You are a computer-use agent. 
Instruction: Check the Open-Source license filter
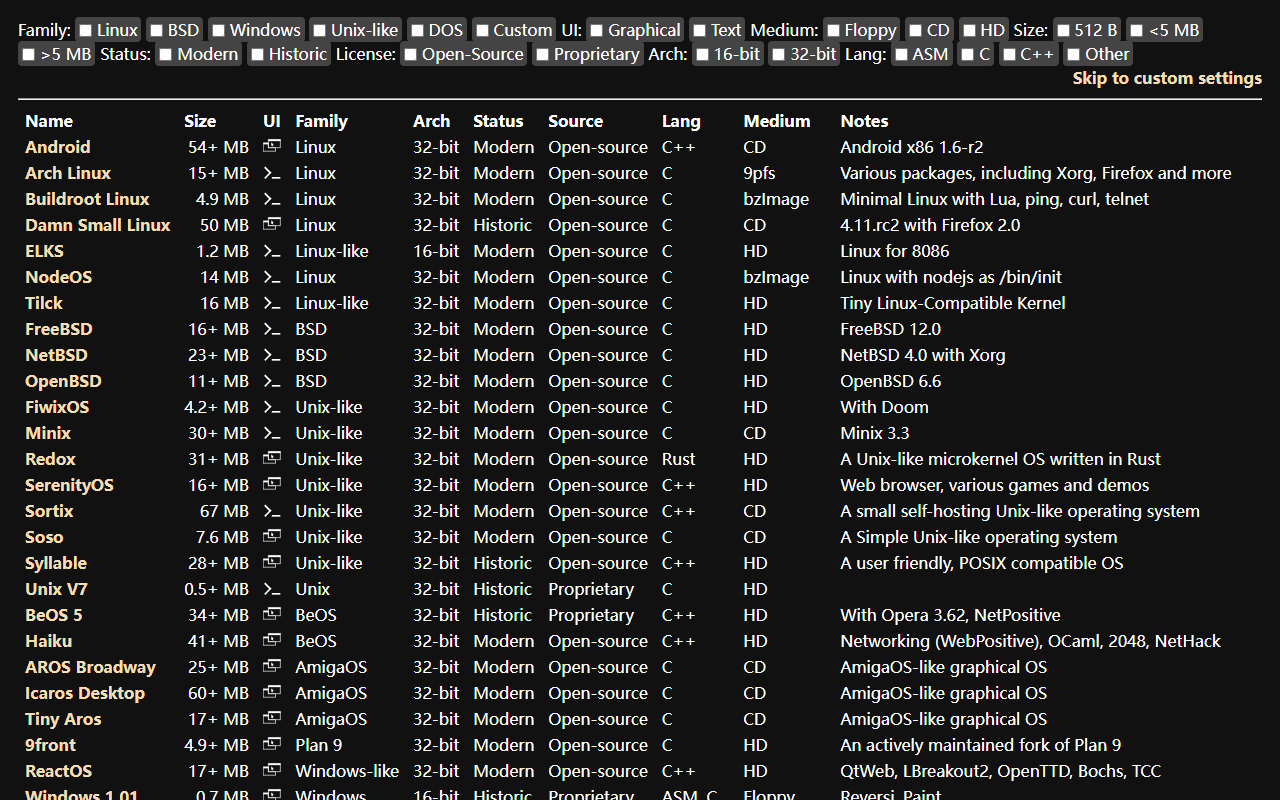(x=411, y=55)
